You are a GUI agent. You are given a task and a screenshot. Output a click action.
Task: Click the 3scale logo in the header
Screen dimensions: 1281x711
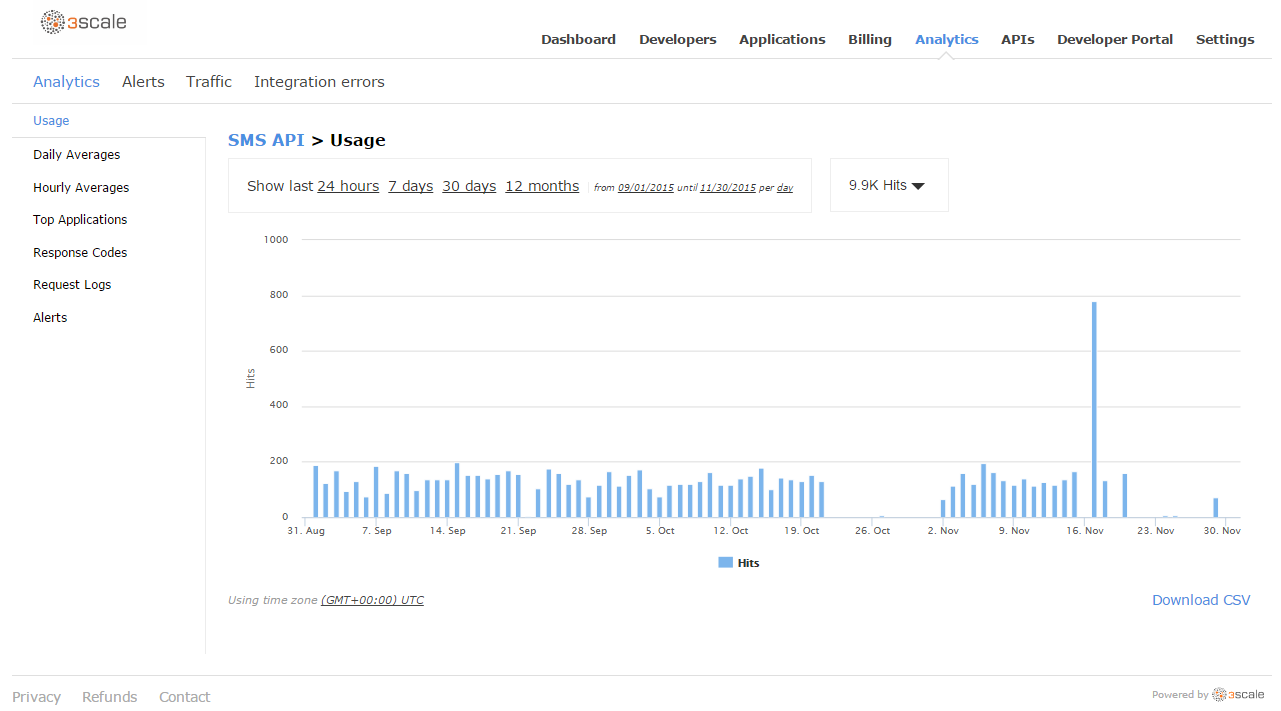click(x=85, y=21)
